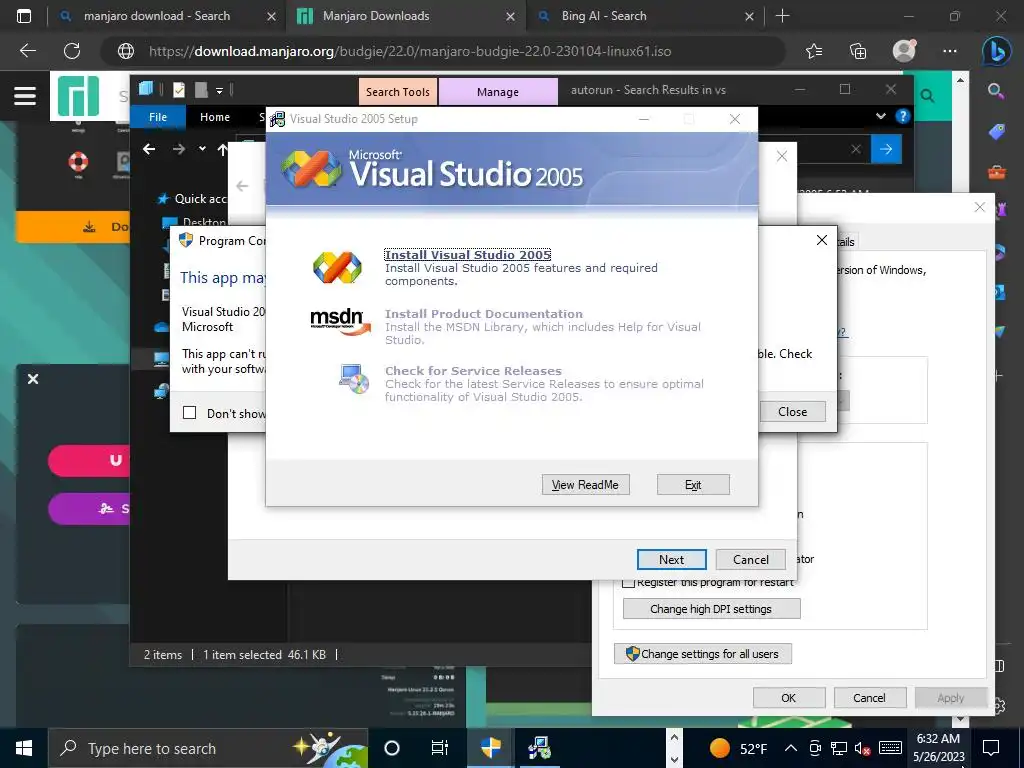Viewport: 1024px width, 768px height.
Task: Click Change high DPI settings button
Action: click(711, 609)
